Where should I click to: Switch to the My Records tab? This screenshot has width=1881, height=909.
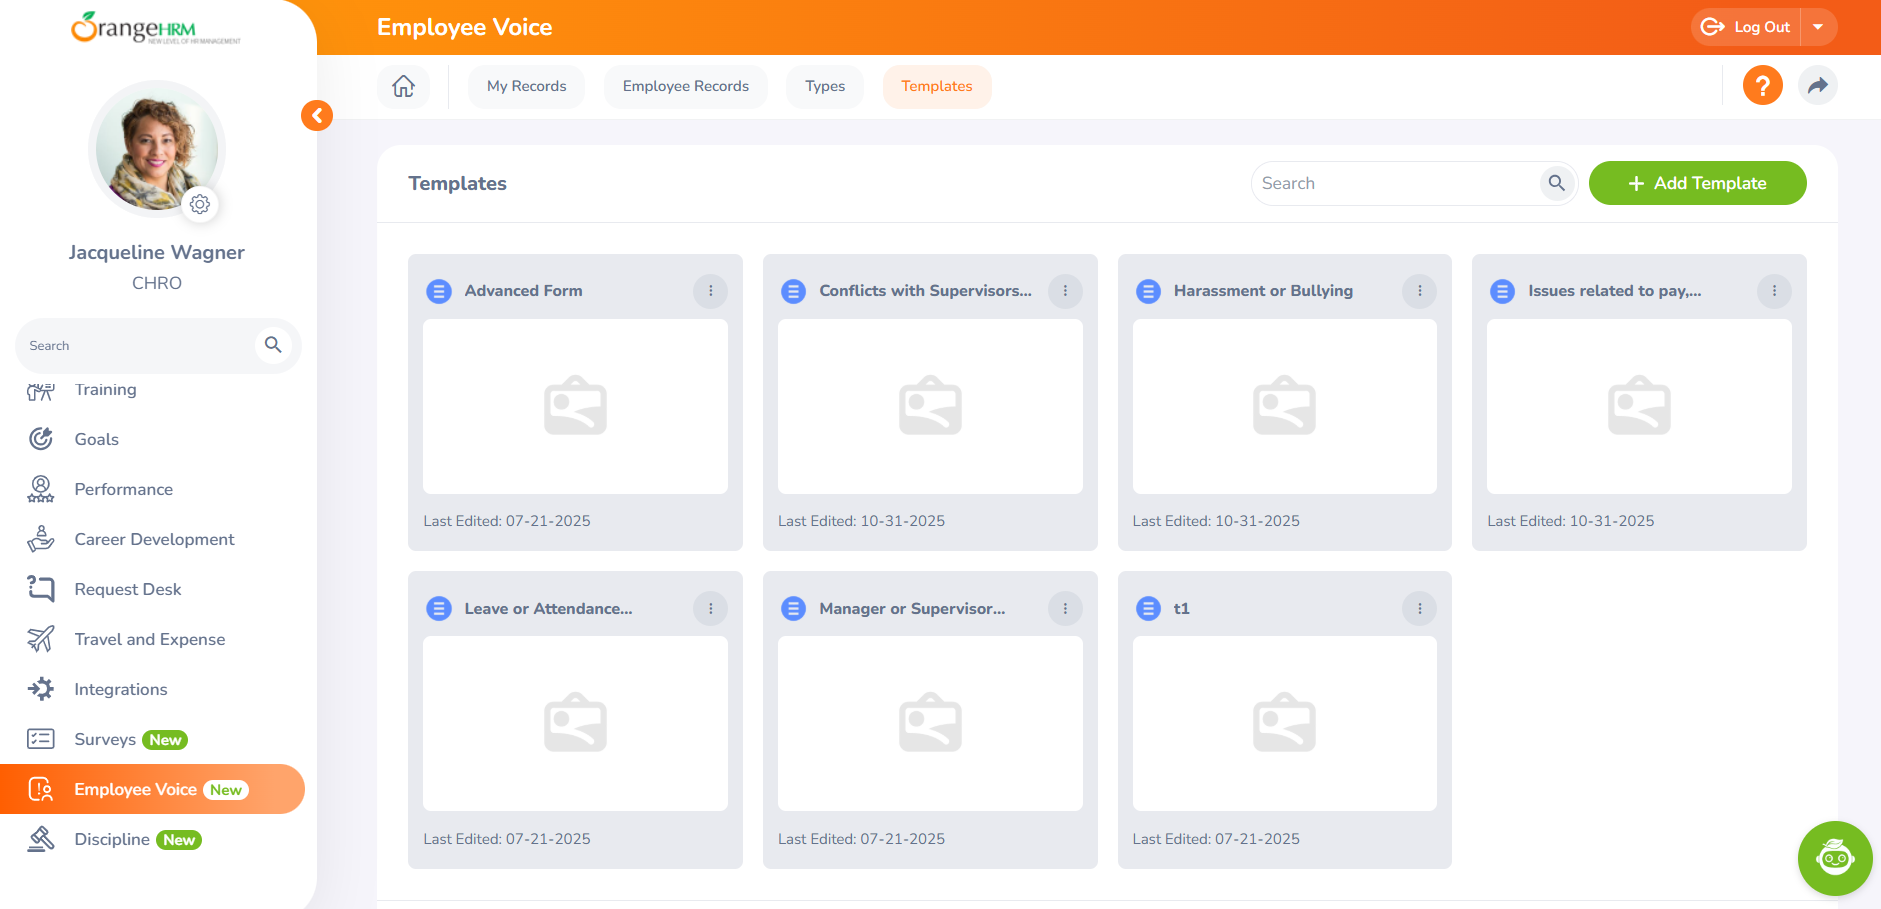click(x=526, y=86)
